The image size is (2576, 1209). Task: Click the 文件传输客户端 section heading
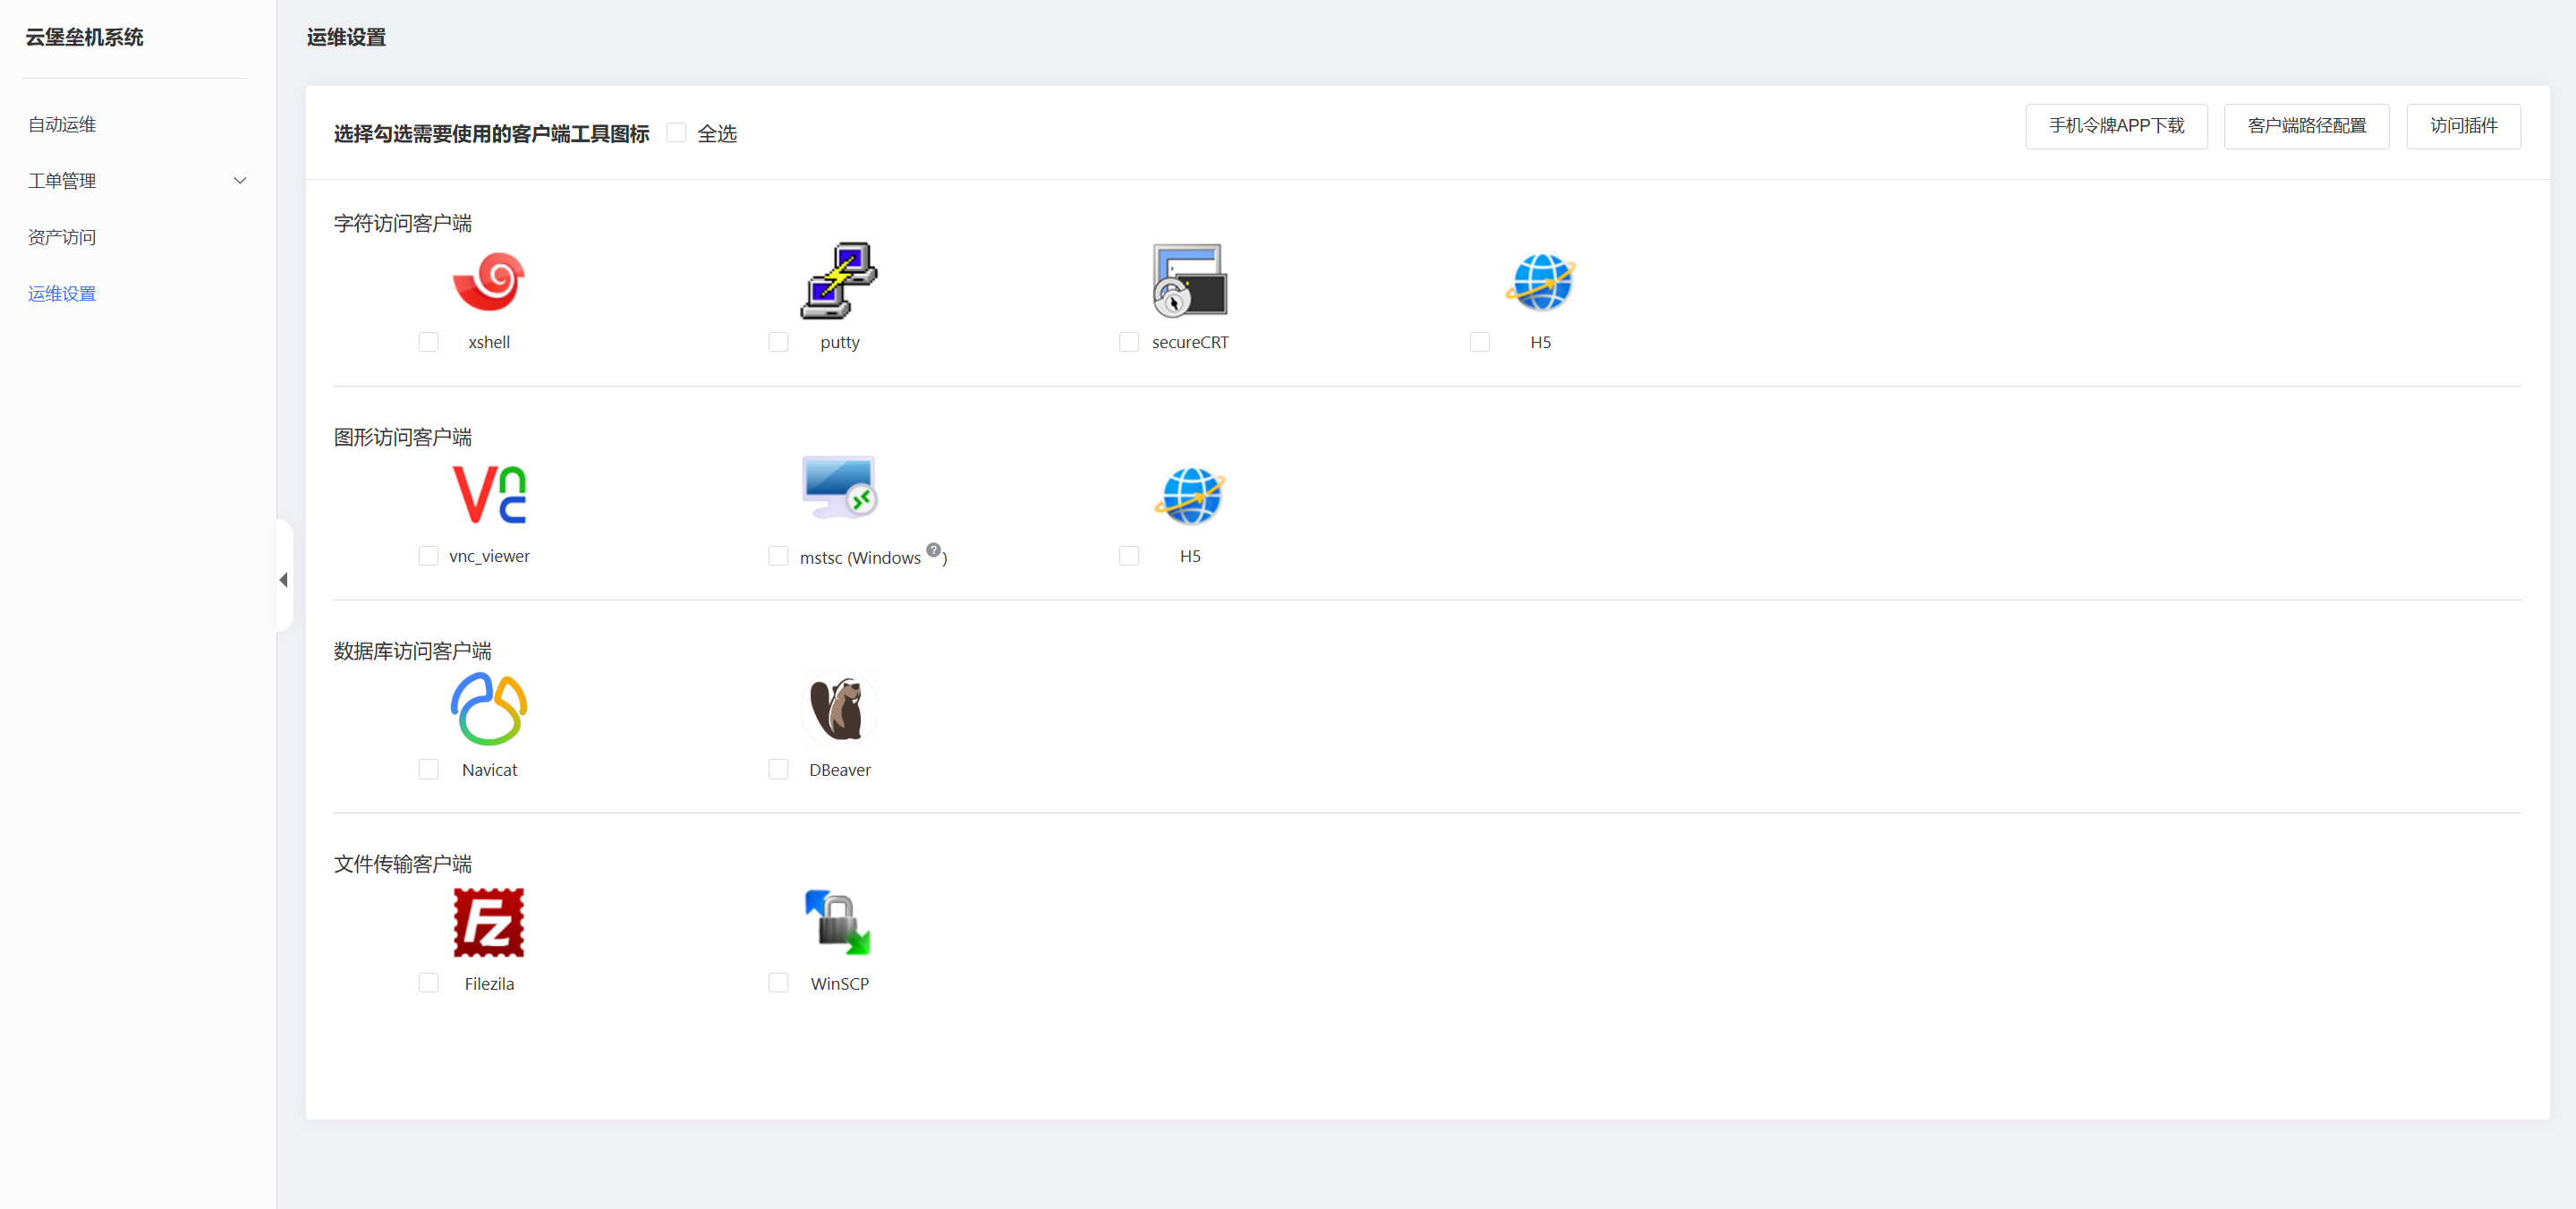click(x=402, y=864)
